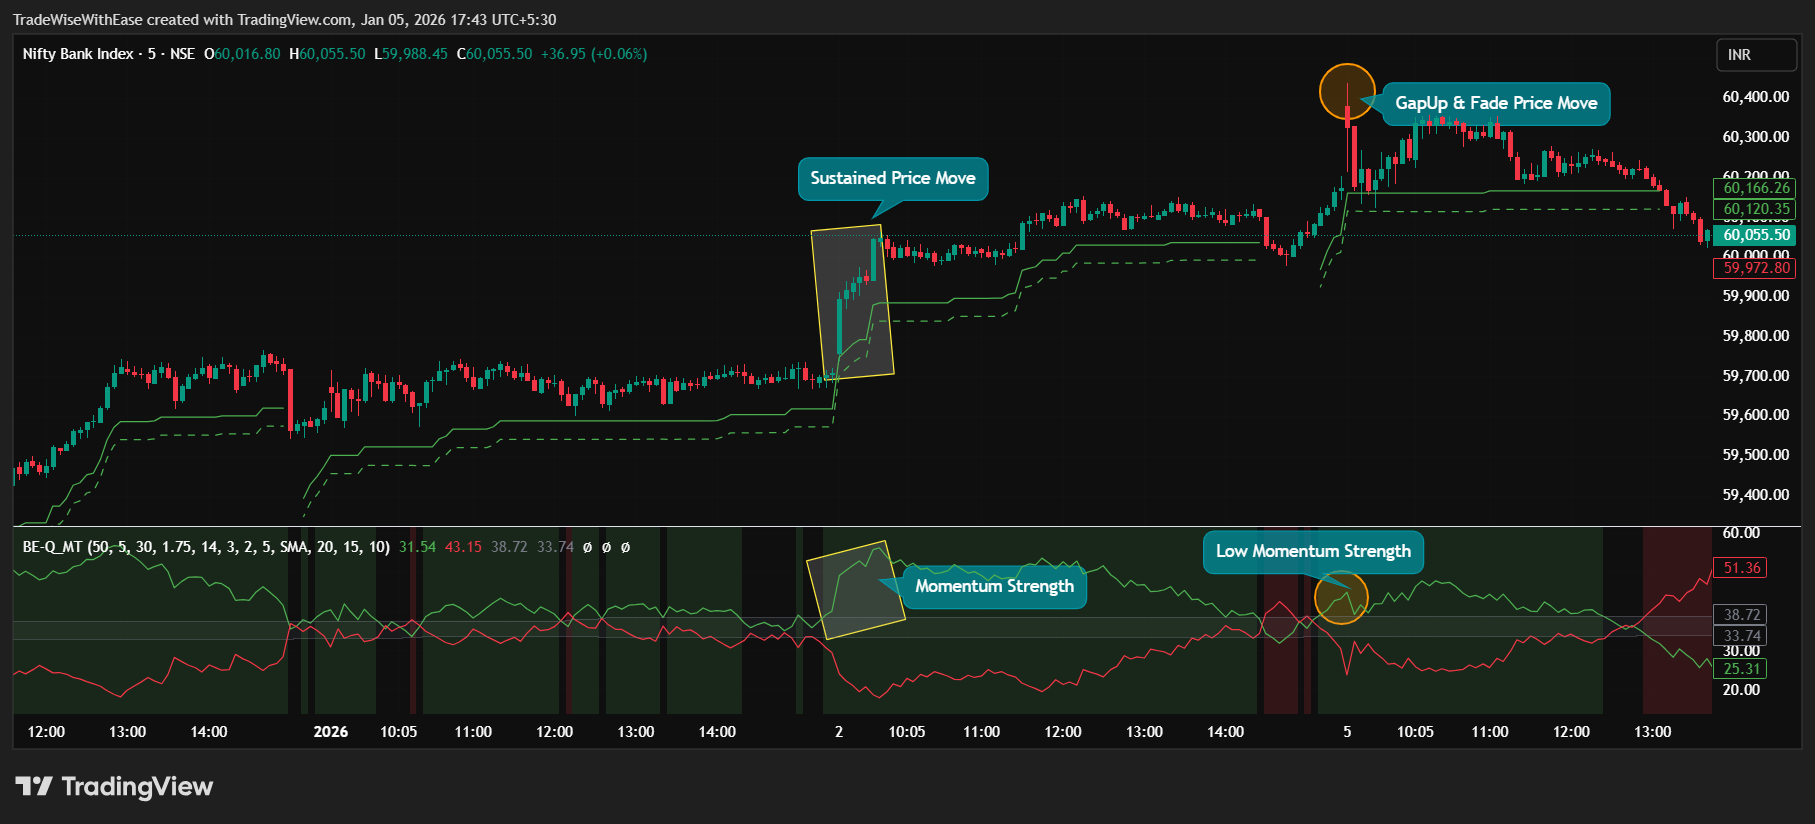Click the 60,300.00 price axis label
1815x824 pixels.
click(x=1755, y=137)
